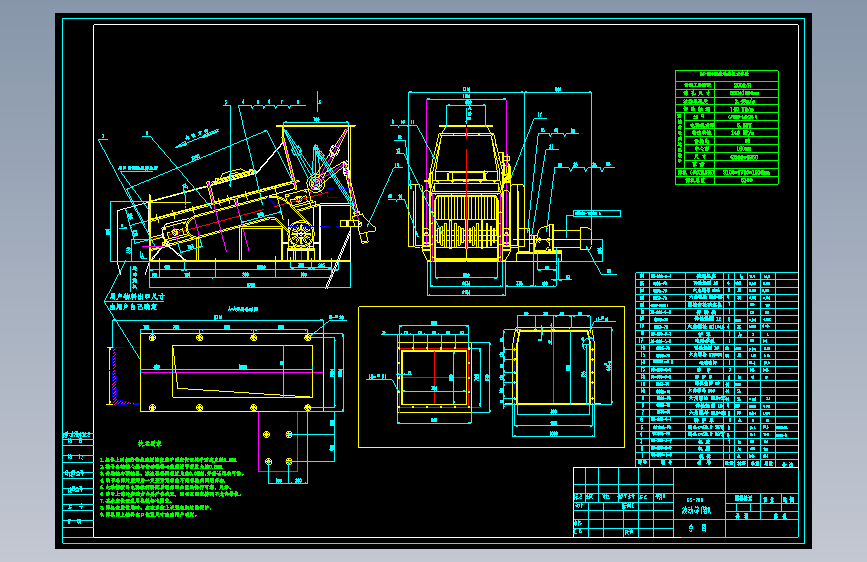867x562 pixels.
Task: Click the green '技术要求' heading
Action: pyautogui.click(x=150, y=444)
